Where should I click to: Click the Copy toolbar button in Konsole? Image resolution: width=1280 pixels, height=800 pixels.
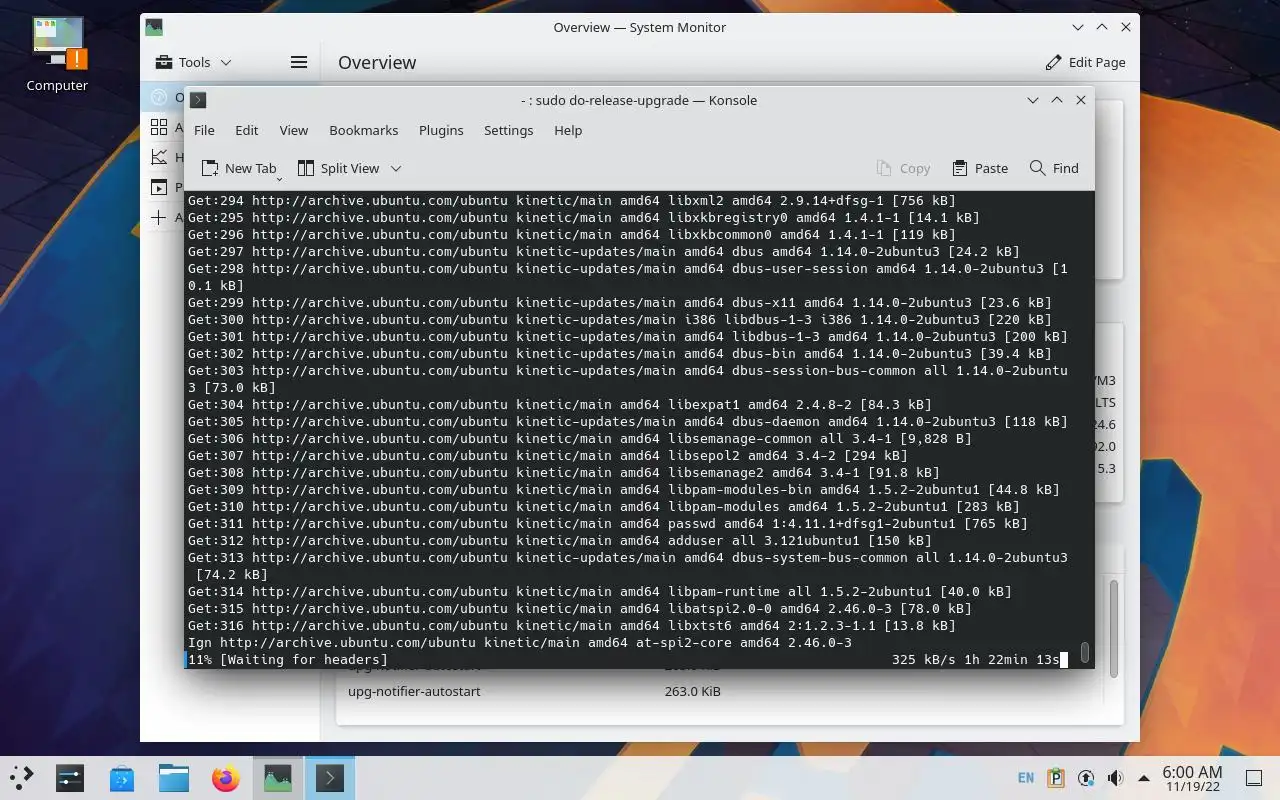coord(903,168)
